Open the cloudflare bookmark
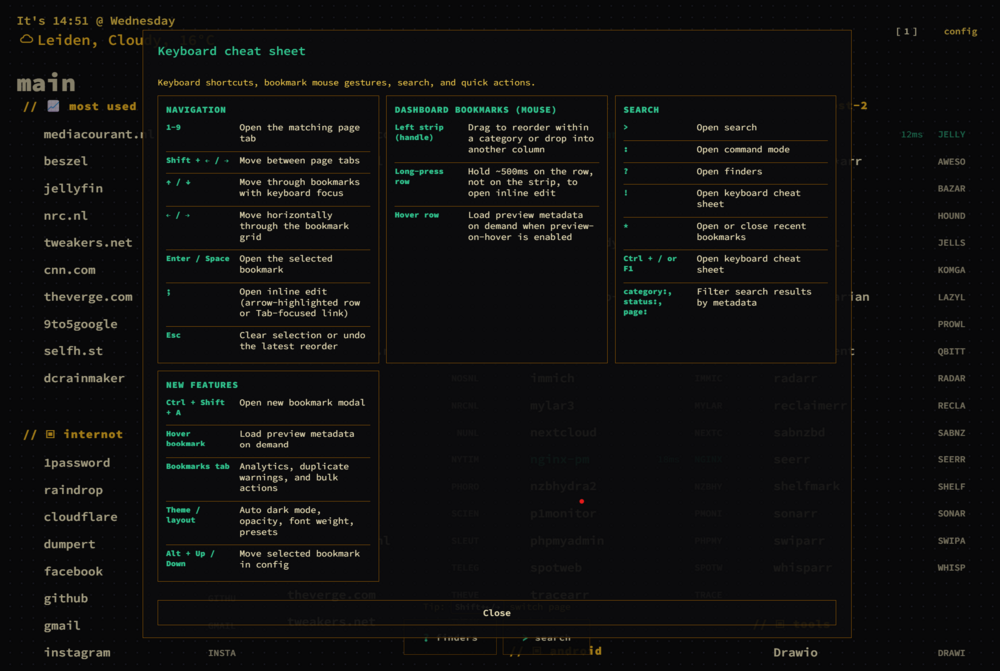 pyautogui.click(x=80, y=517)
